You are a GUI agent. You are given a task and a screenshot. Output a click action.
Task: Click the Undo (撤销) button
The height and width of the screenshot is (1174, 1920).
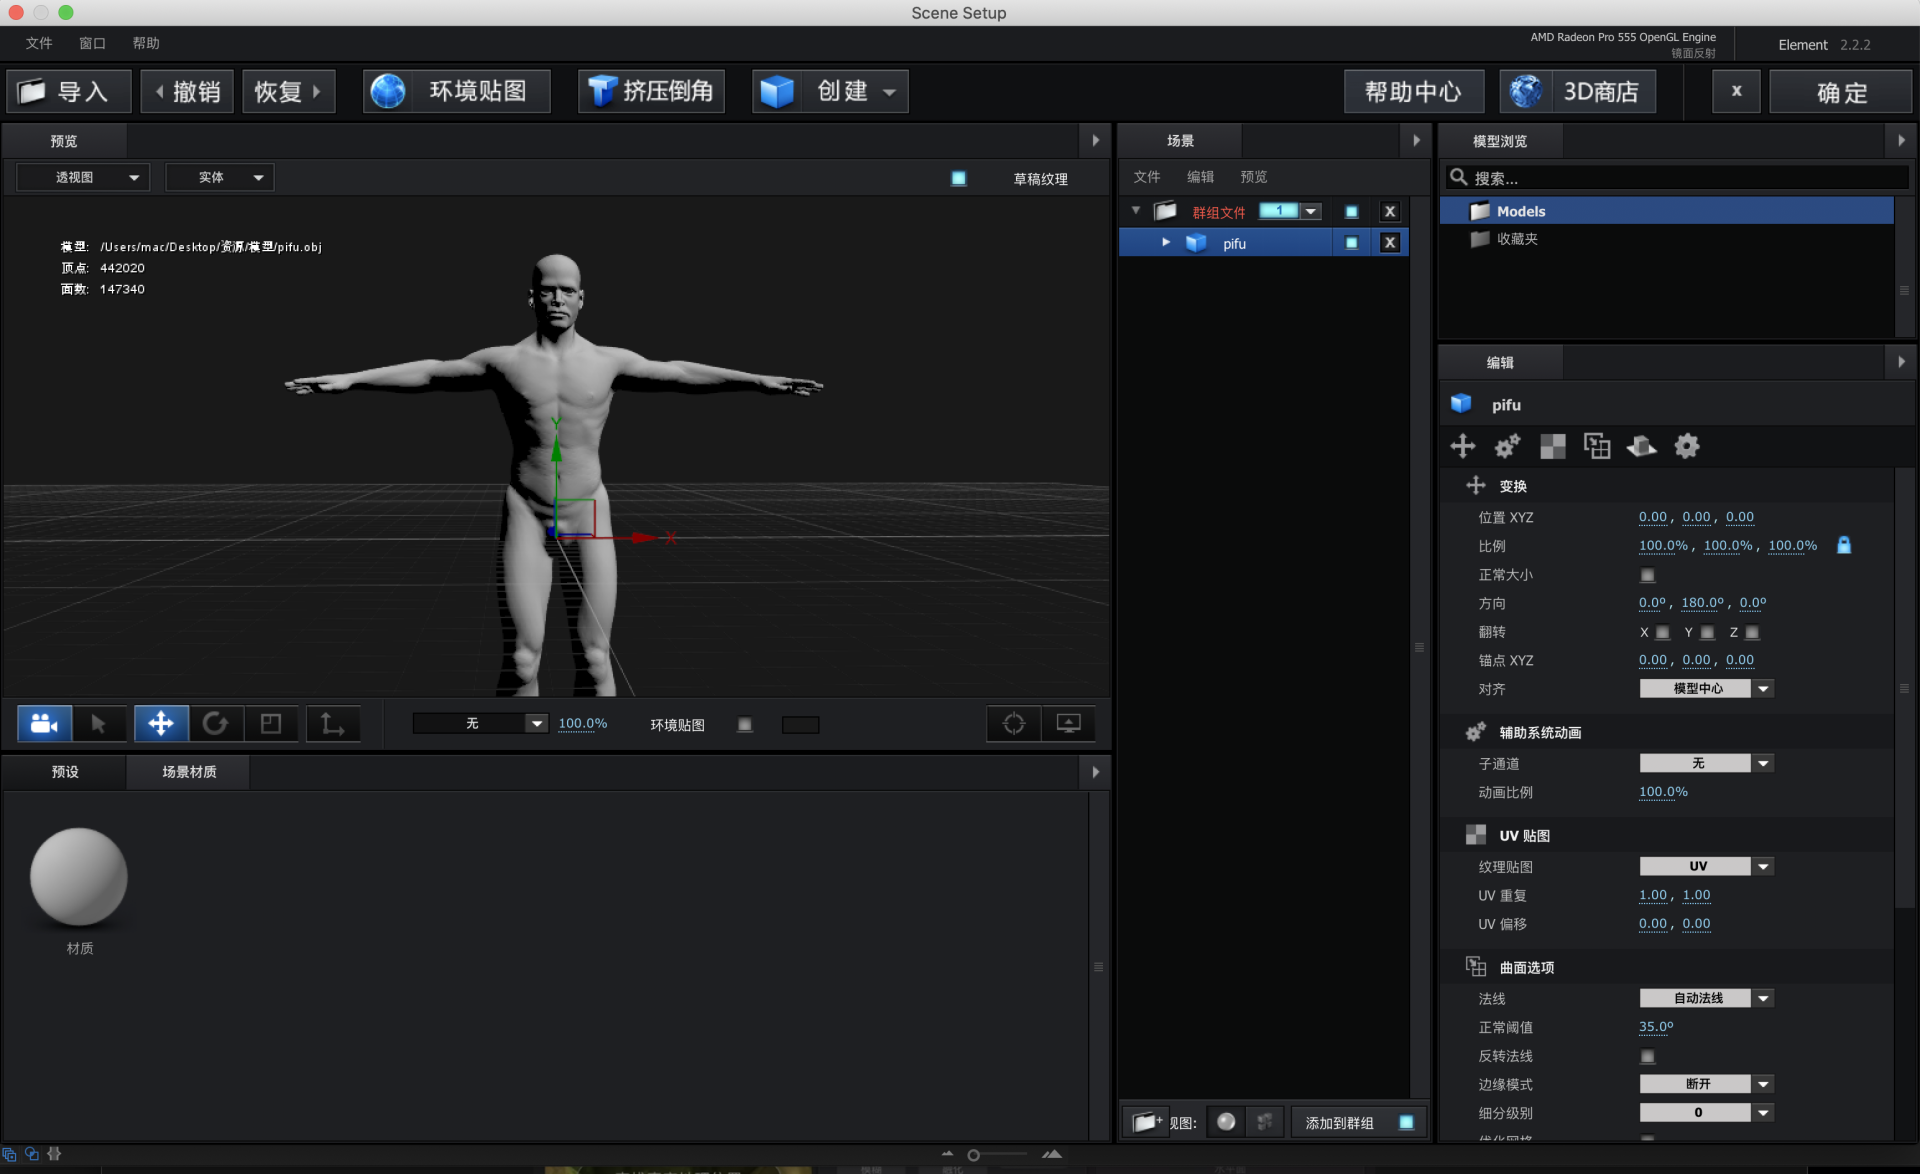coord(187,91)
